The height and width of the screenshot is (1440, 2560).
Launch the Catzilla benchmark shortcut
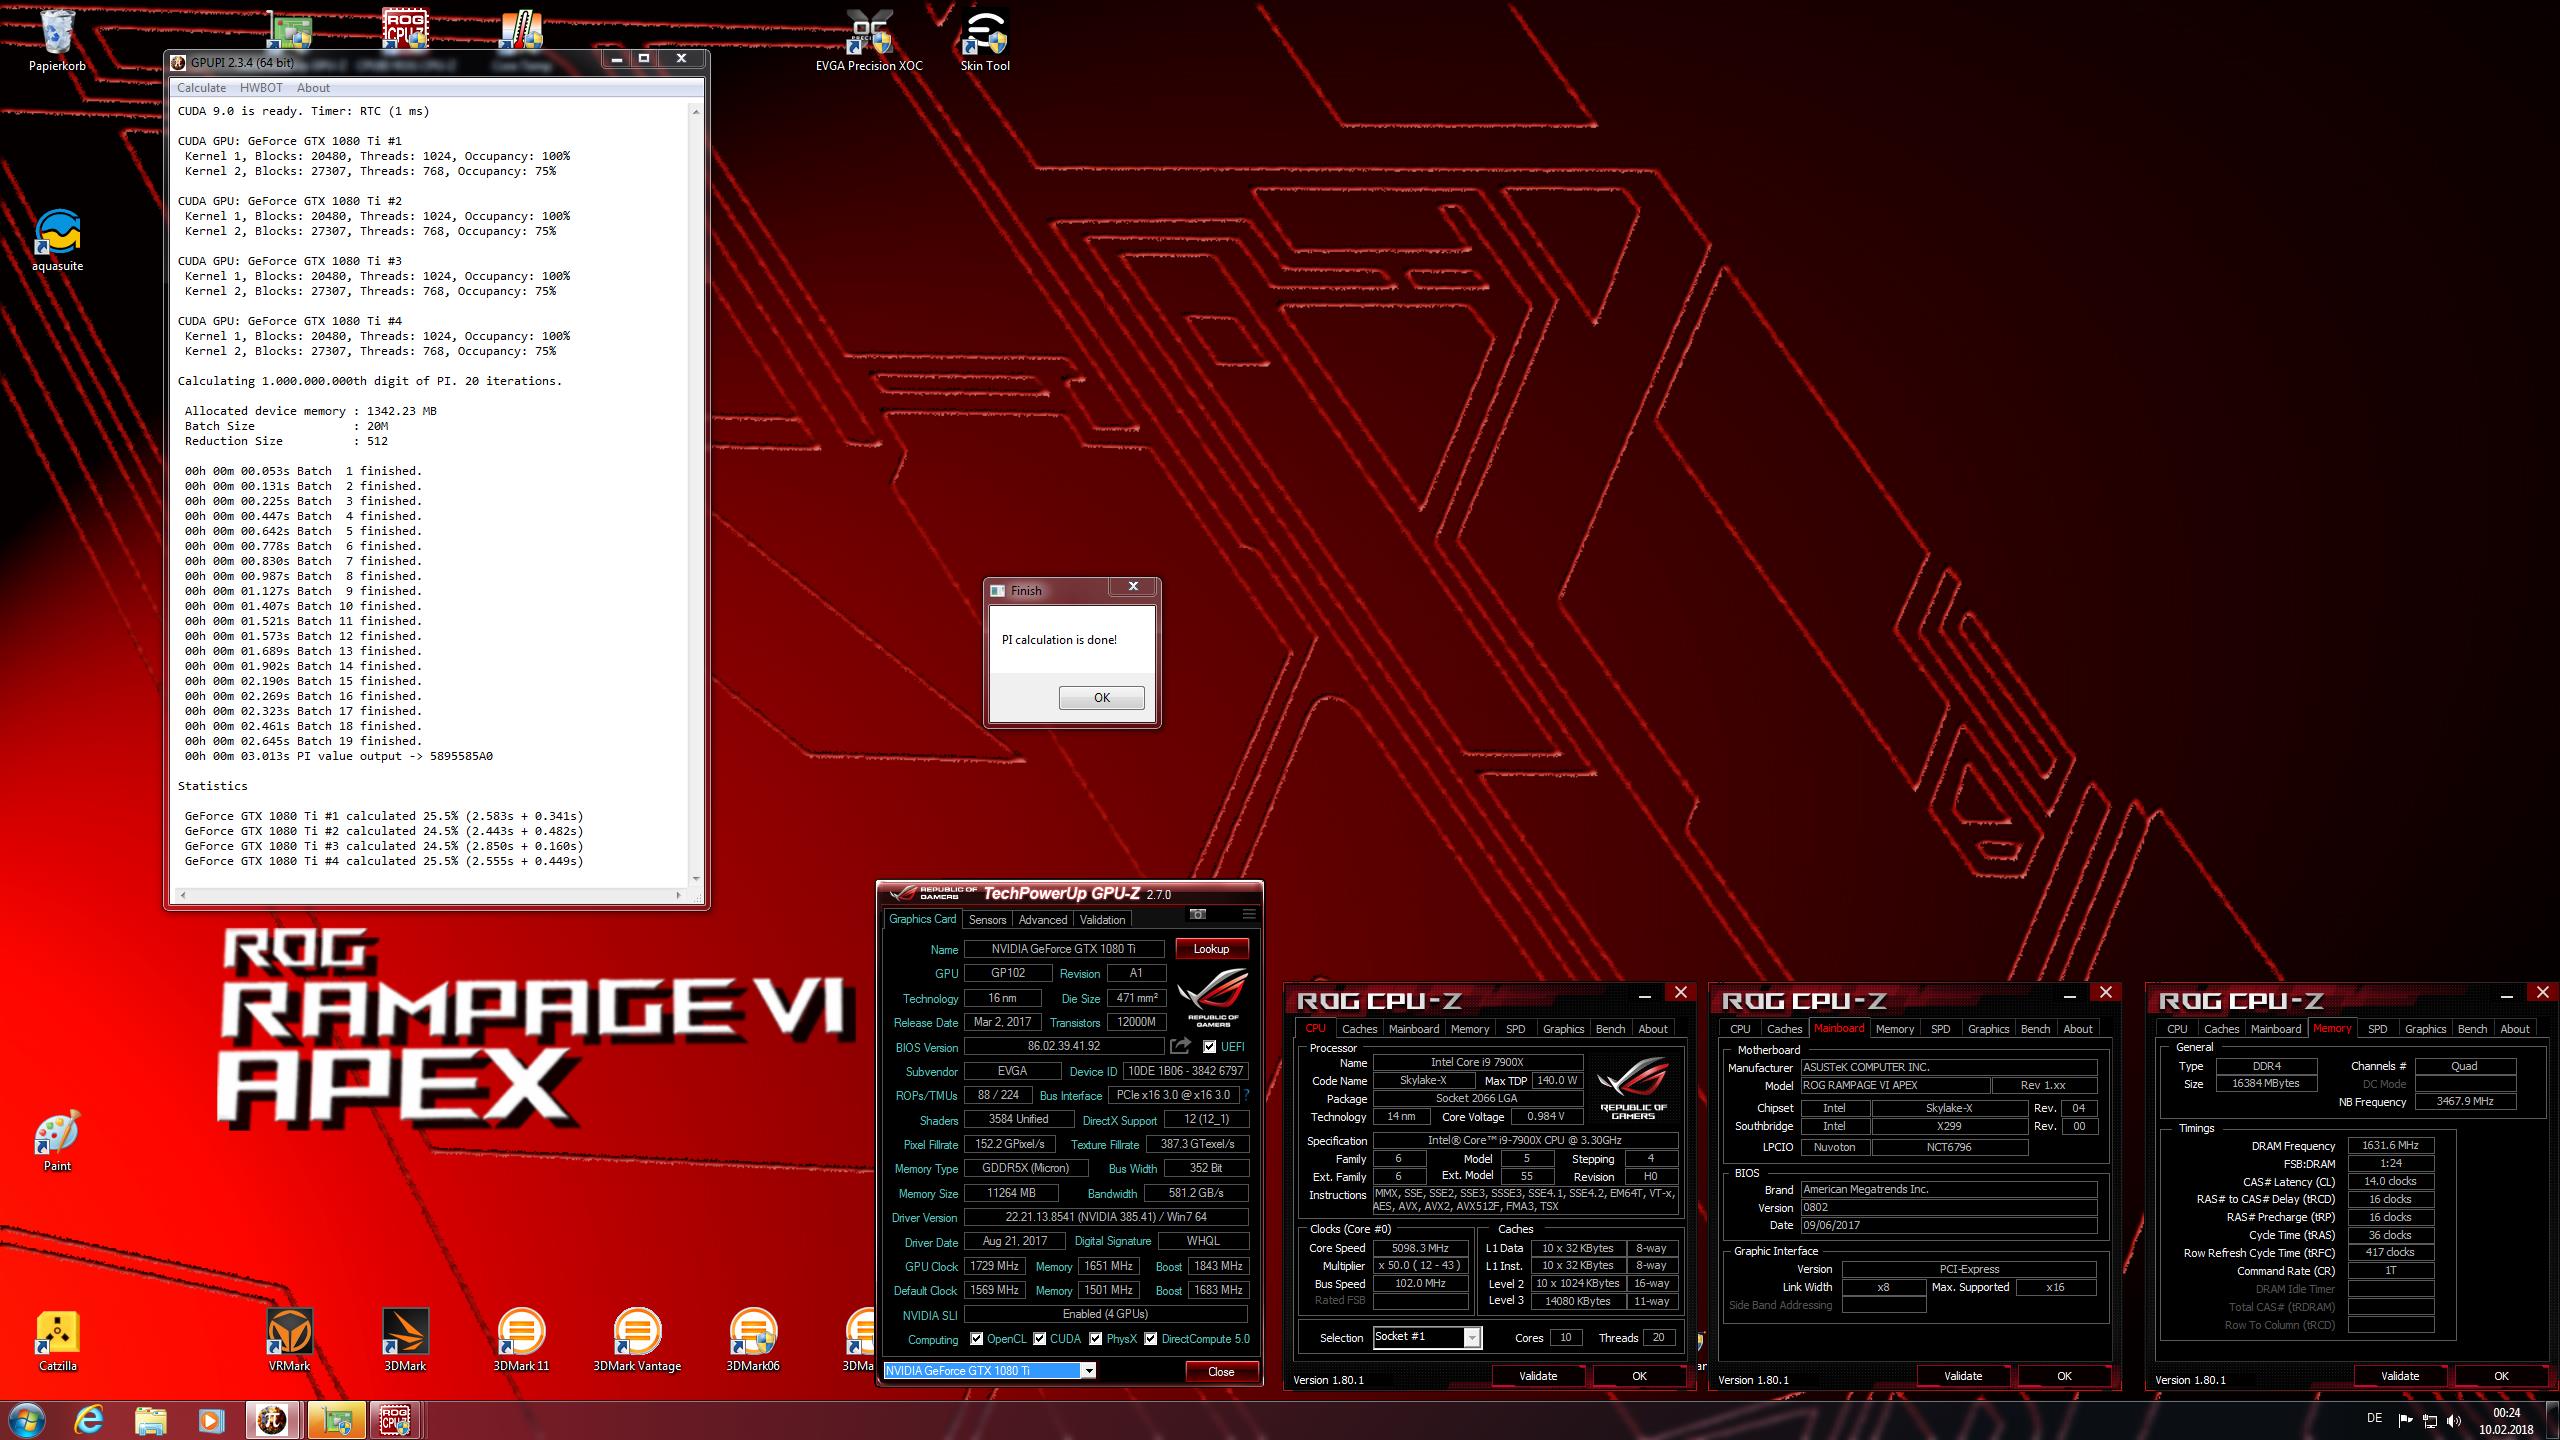coord(57,1341)
